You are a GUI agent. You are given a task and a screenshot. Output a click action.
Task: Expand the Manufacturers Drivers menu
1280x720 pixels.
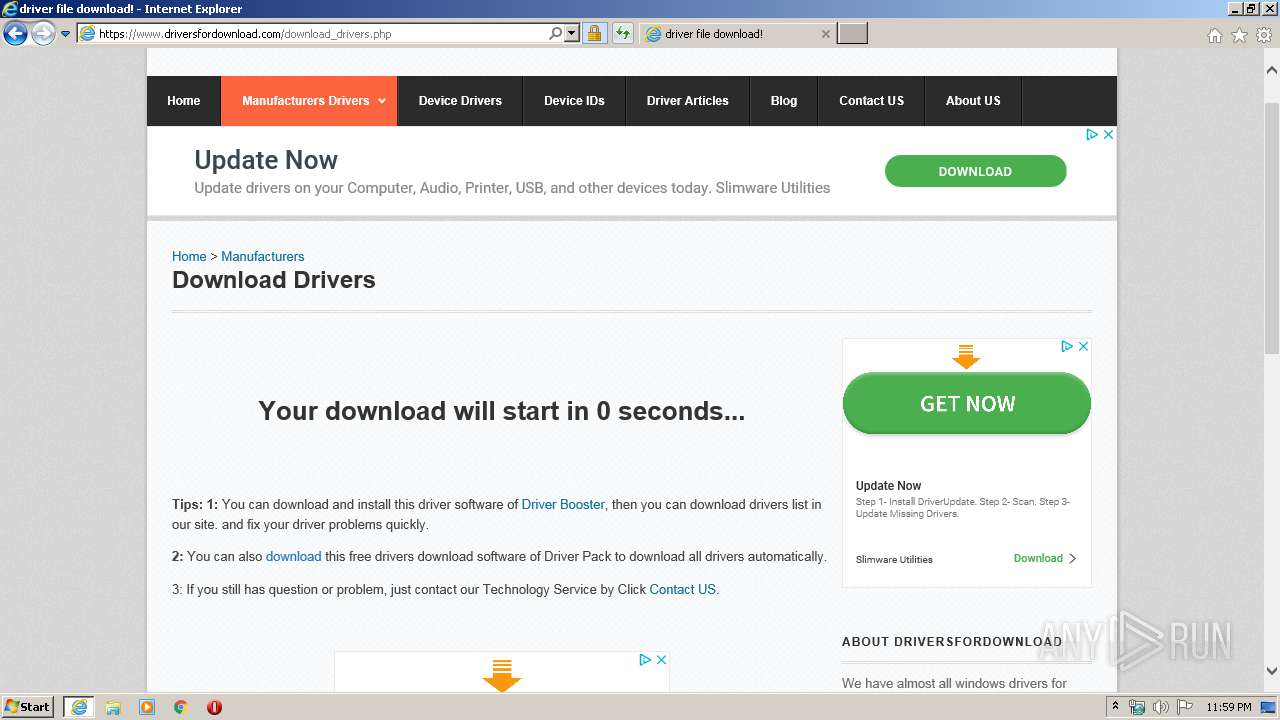(x=309, y=101)
